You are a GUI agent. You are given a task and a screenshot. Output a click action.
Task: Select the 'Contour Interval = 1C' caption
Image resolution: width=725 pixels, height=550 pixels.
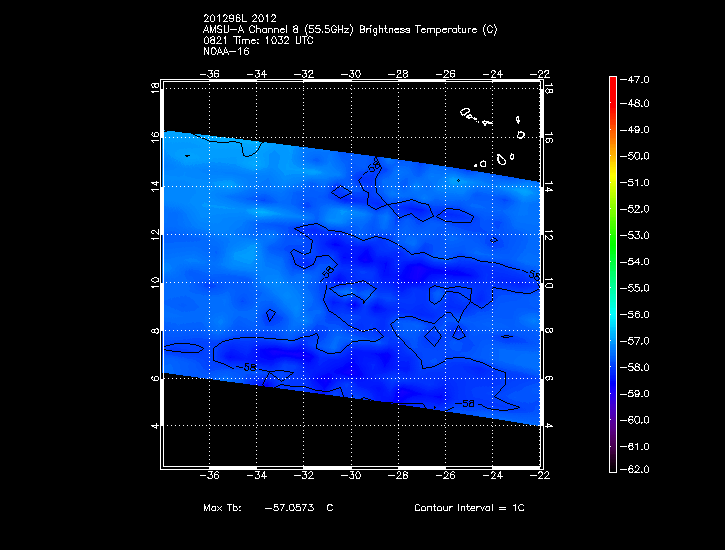[x=469, y=508]
